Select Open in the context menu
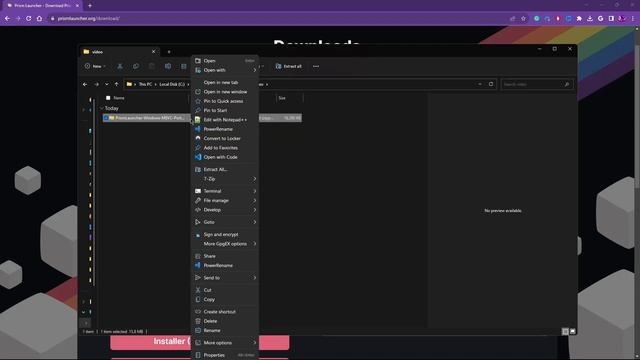 225,61
